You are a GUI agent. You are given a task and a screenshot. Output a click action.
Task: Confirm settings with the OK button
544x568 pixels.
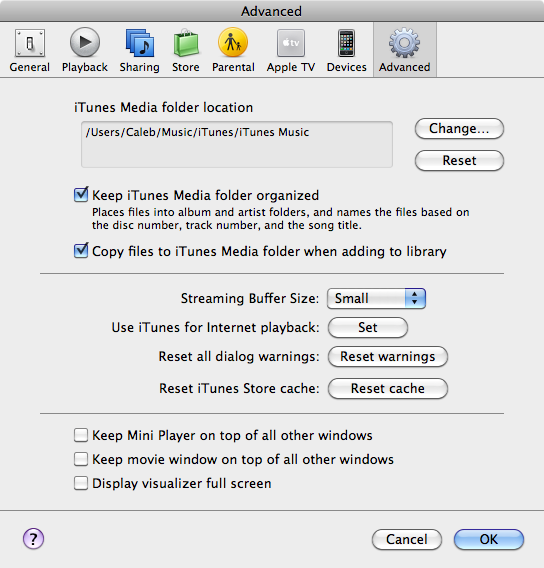[489, 539]
